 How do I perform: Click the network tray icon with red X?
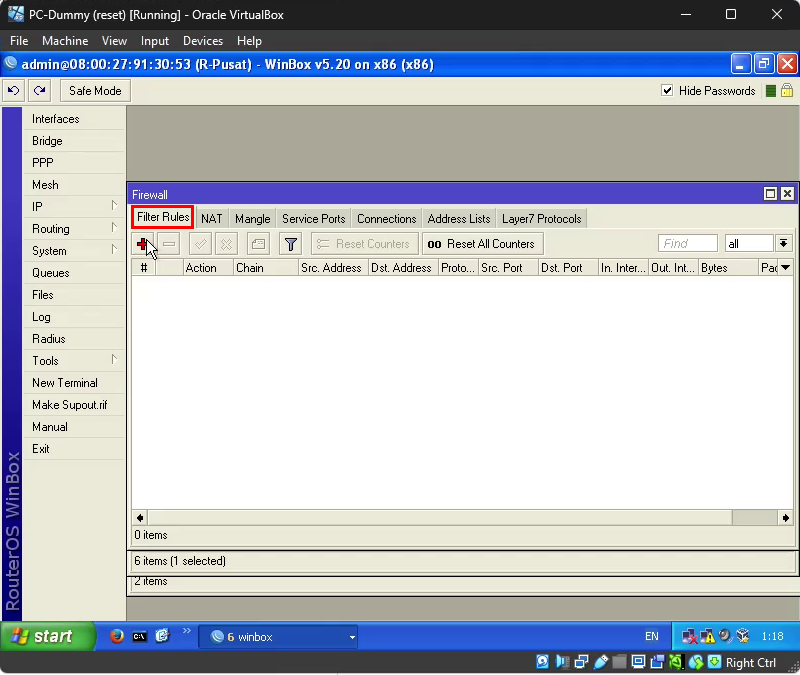(689, 636)
